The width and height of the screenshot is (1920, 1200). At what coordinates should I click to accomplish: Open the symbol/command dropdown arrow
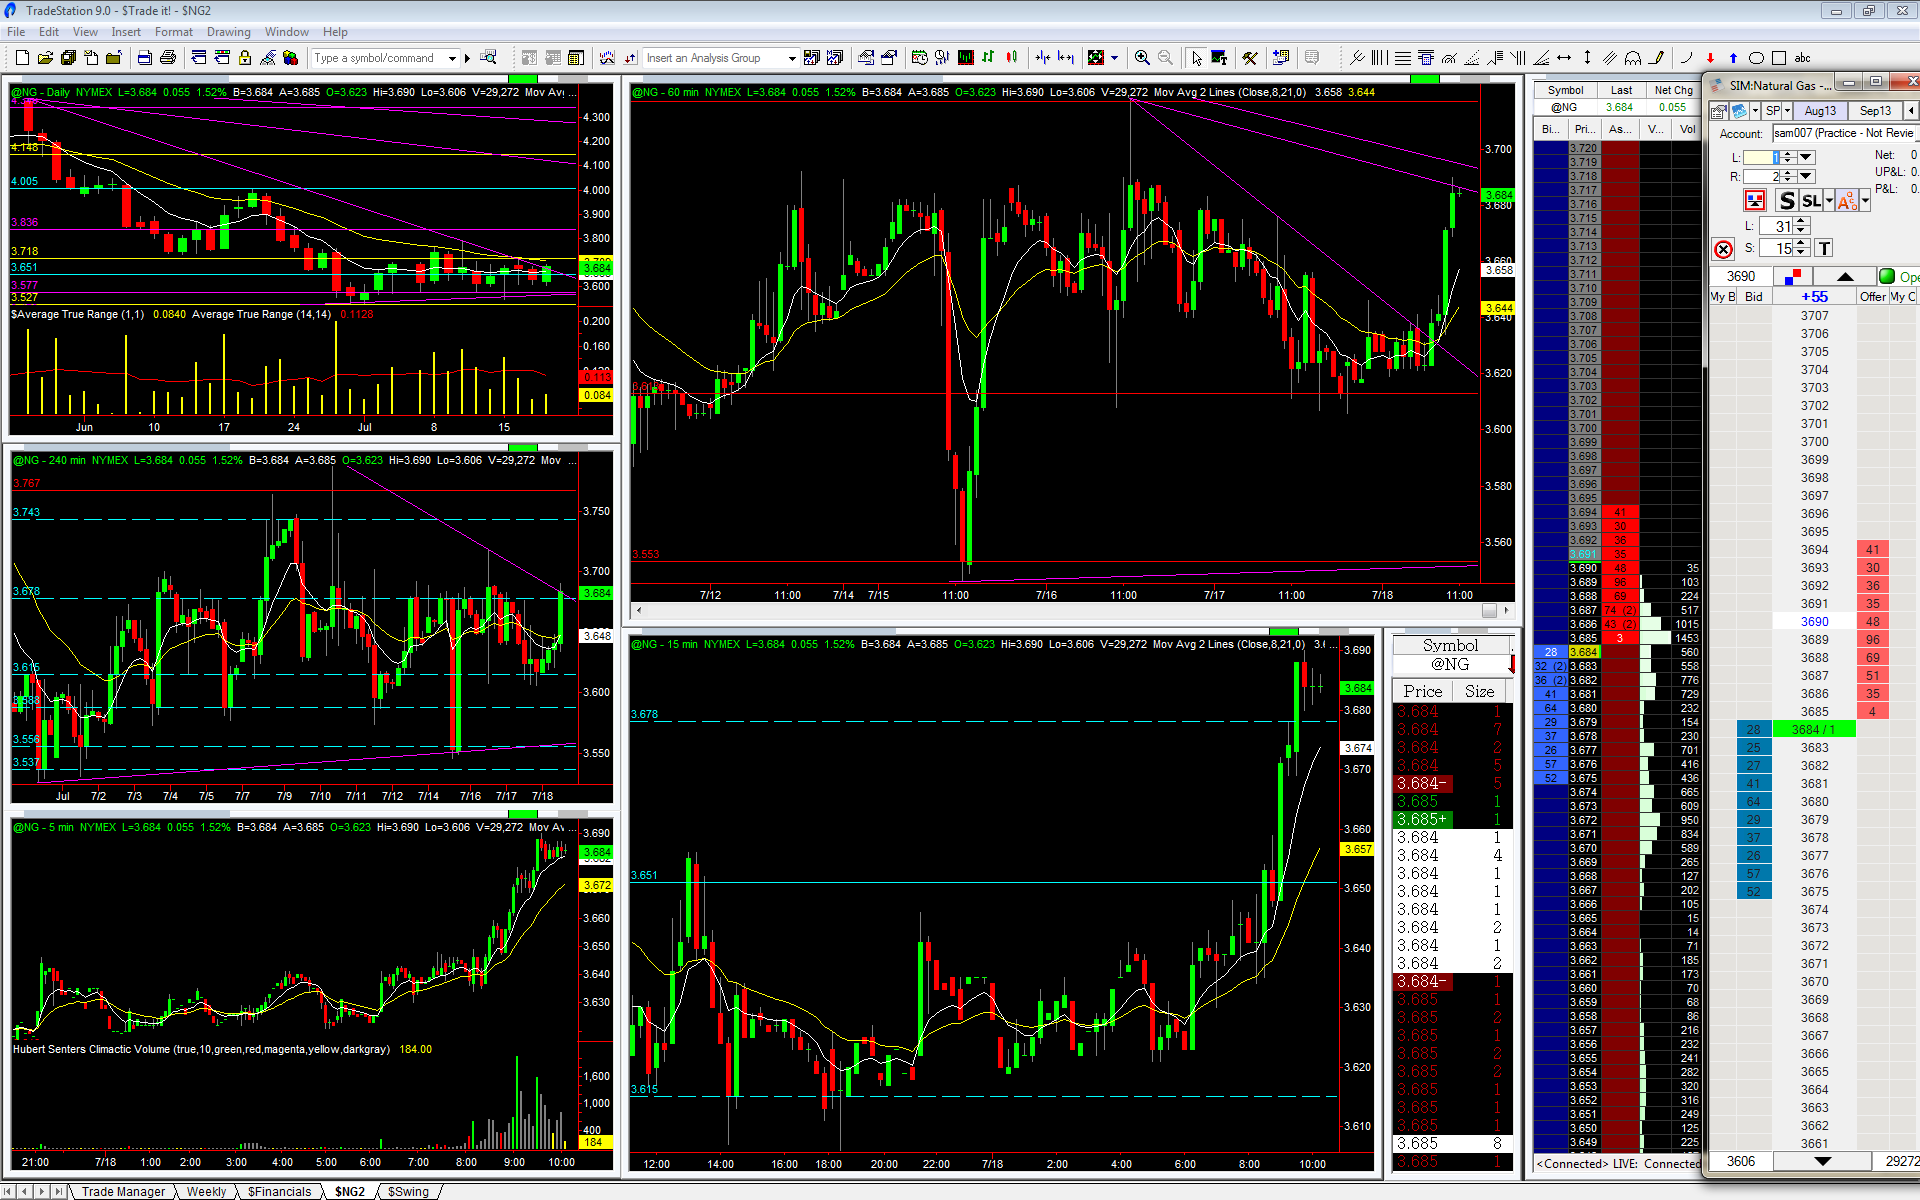(452, 58)
